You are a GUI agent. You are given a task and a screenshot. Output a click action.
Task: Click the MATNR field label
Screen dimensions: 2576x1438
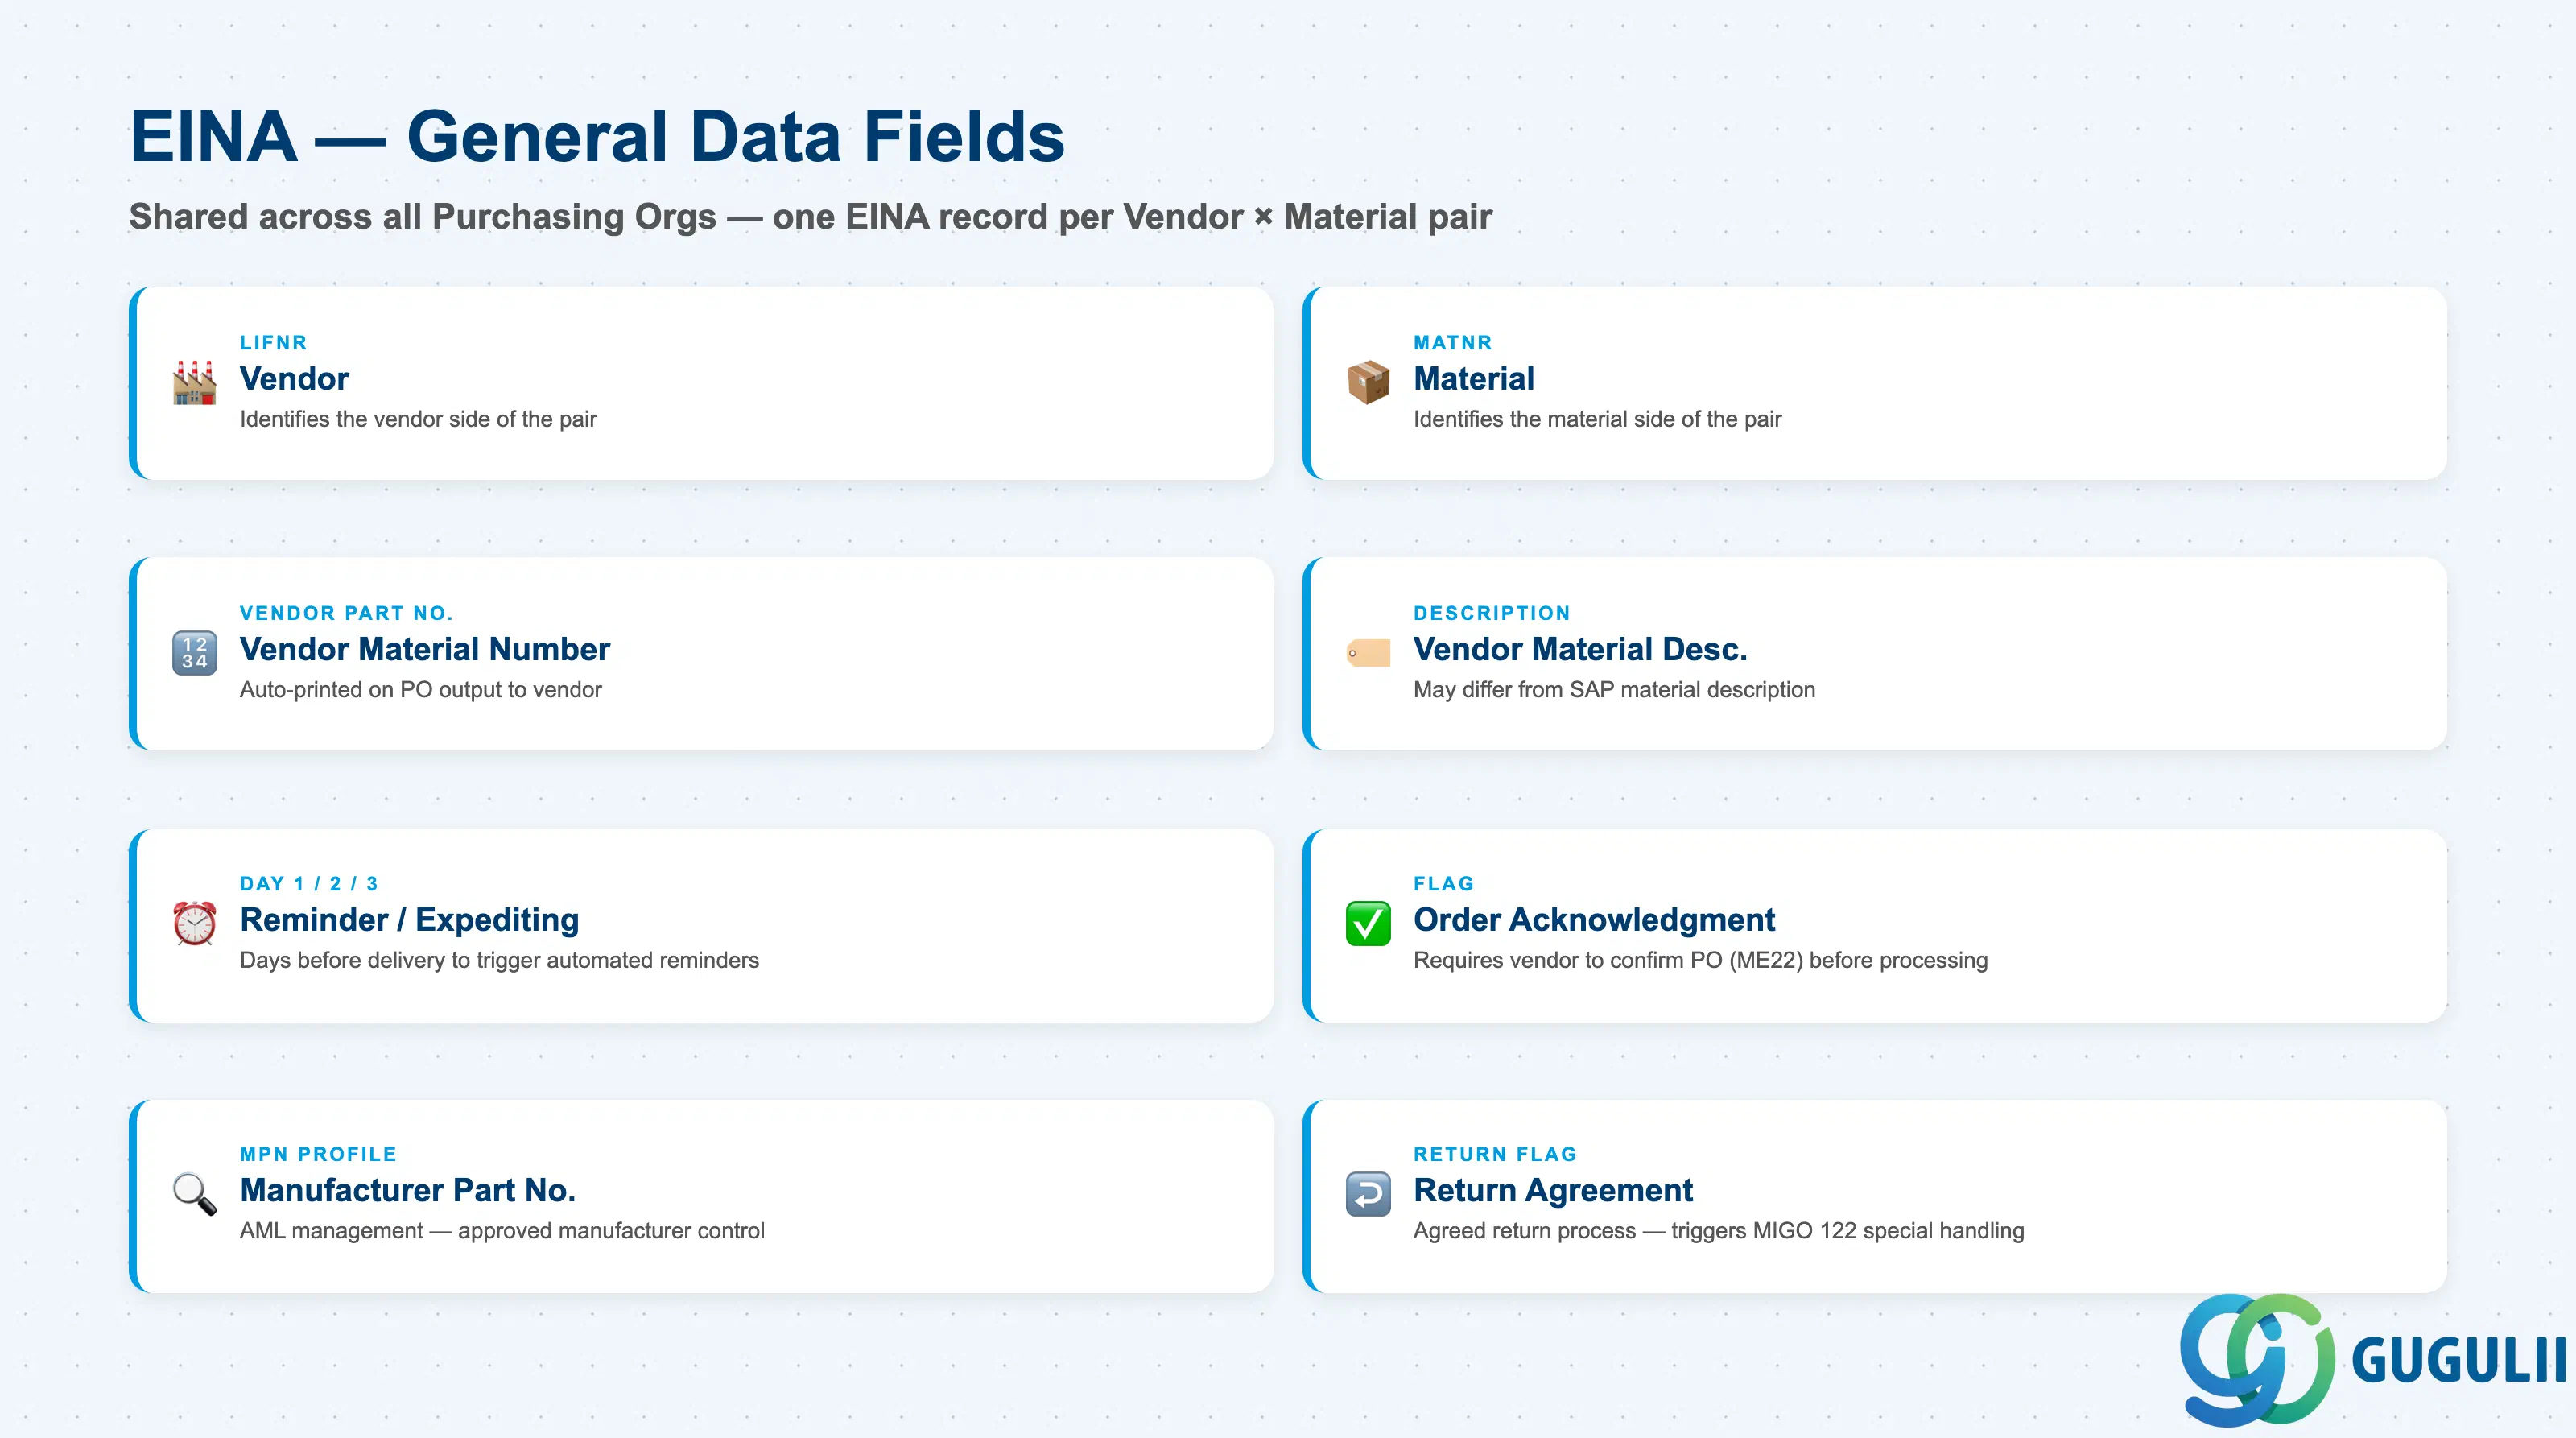1452,343
